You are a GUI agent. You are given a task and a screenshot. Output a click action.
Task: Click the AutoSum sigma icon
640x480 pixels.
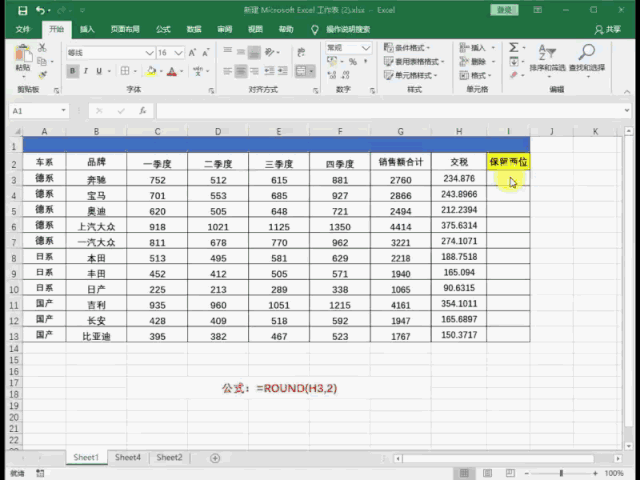pos(513,48)
